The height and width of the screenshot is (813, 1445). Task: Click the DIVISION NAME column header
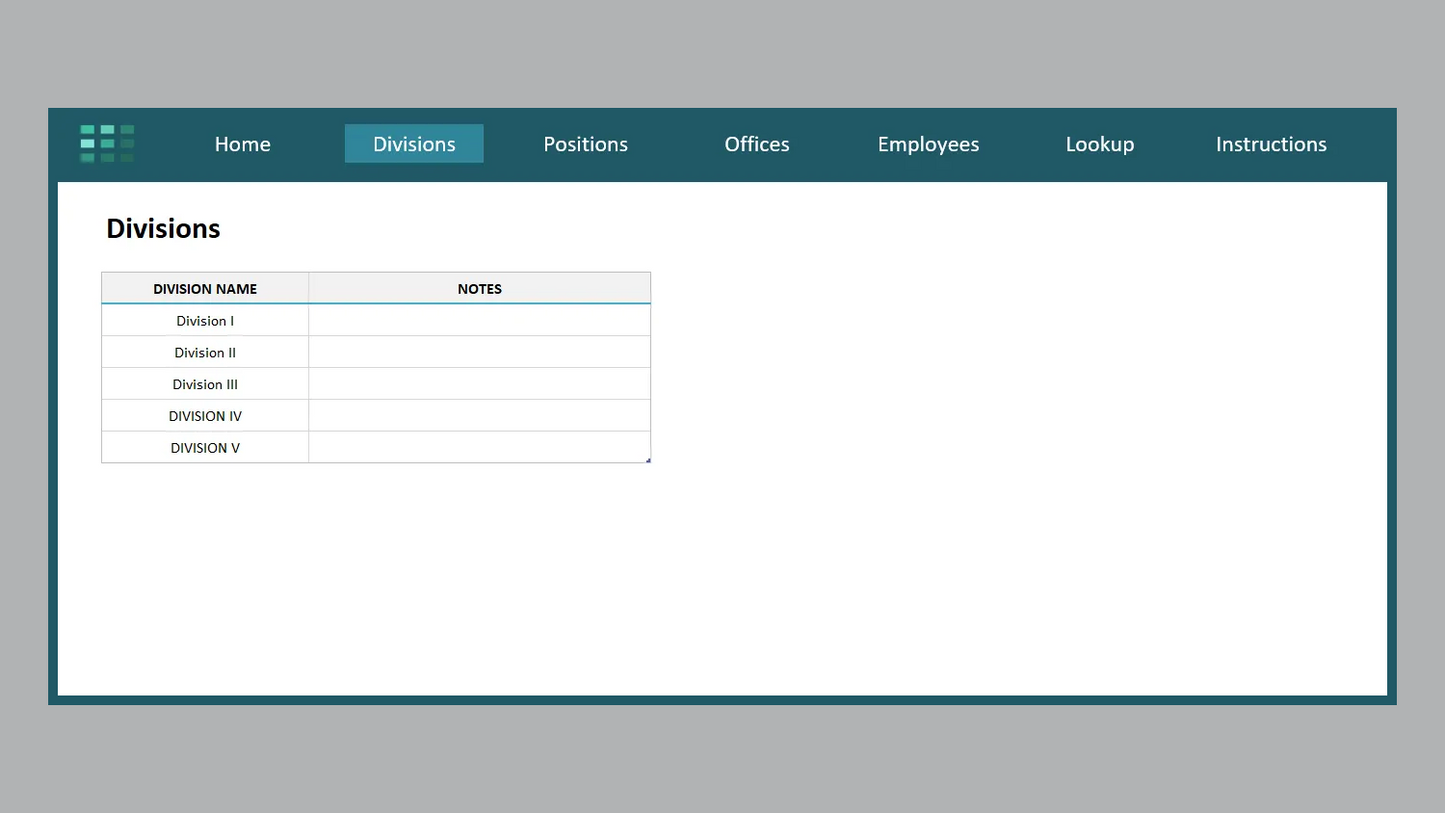[x=205, y=288]
